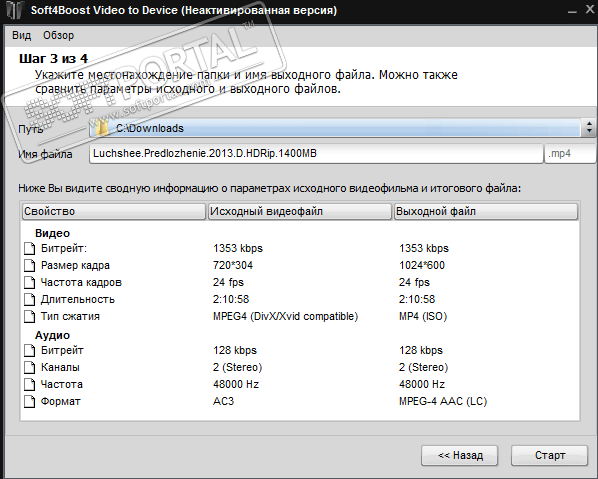This screenshot has height=479, width=598.
Task: Click the source frame size 720*304
Action: coord(233,265)
